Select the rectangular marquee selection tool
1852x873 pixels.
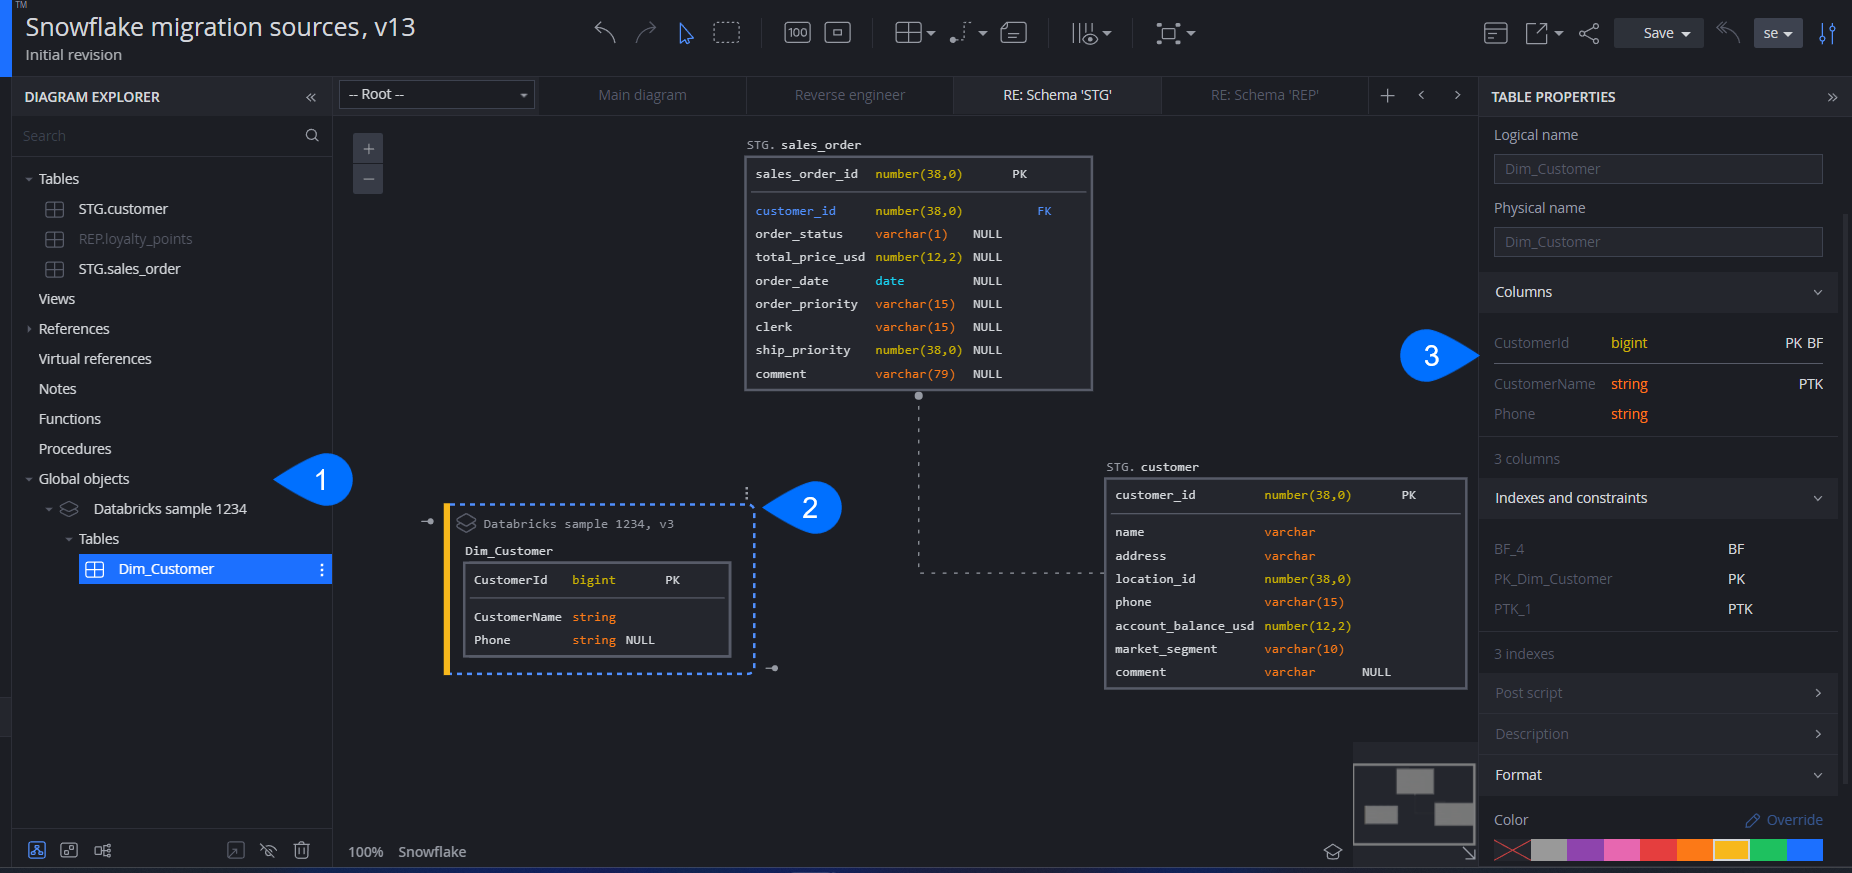coord(726,33)
